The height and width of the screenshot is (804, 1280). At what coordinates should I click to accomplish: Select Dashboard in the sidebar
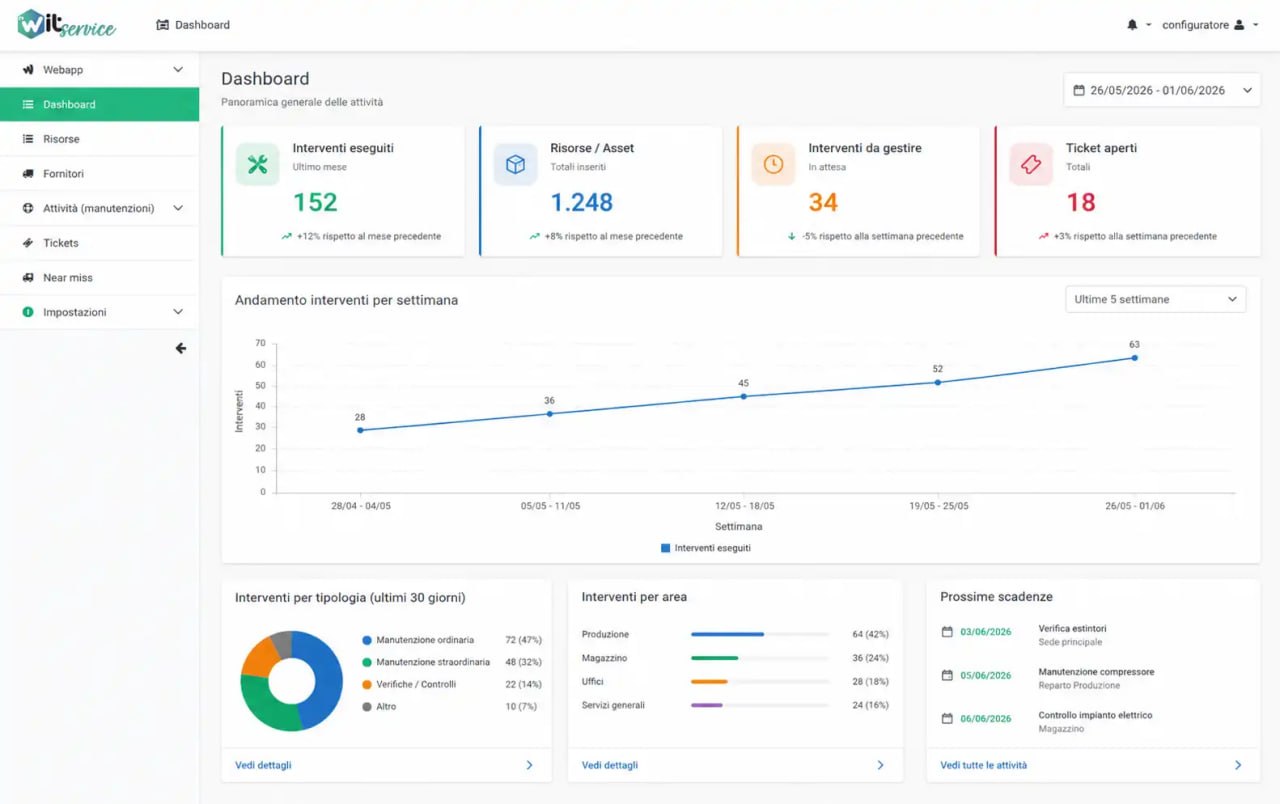coord(100,104)
